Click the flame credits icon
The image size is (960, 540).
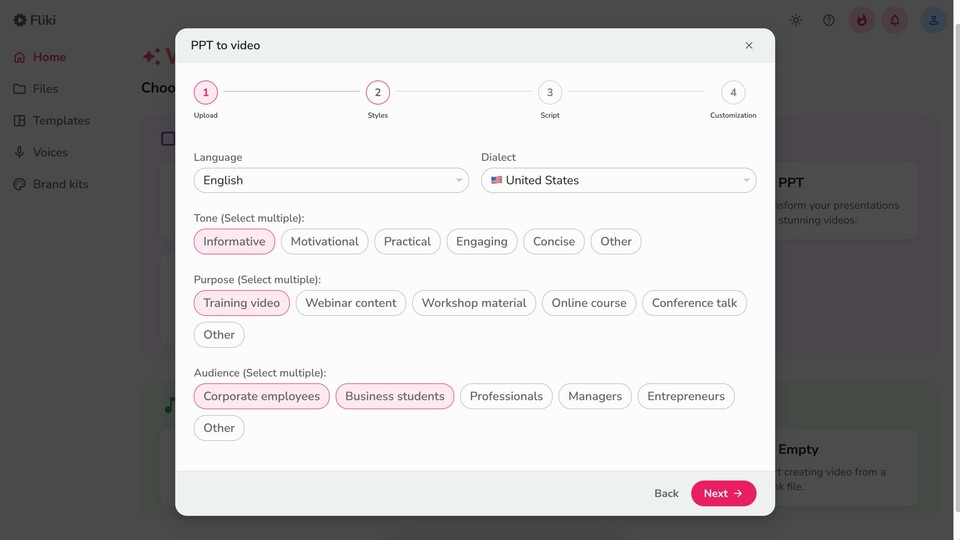click(861, 20)
